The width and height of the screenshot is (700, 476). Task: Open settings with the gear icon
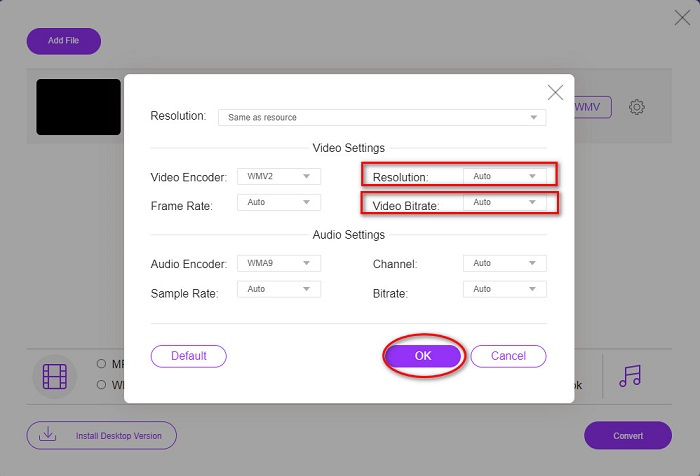636,107
